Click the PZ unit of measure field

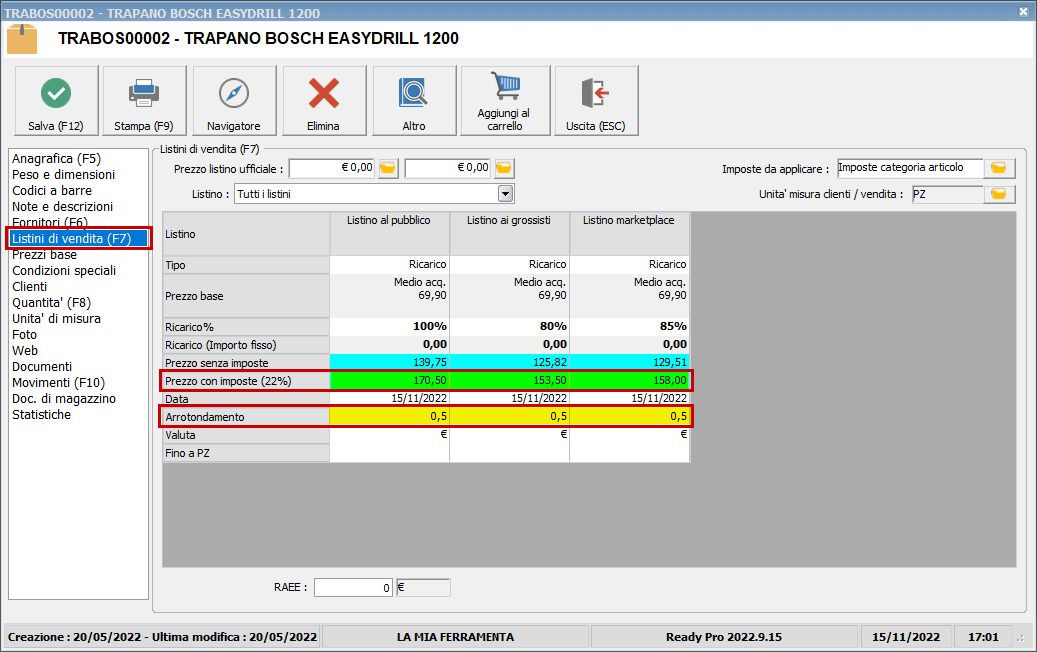[947, 194]
